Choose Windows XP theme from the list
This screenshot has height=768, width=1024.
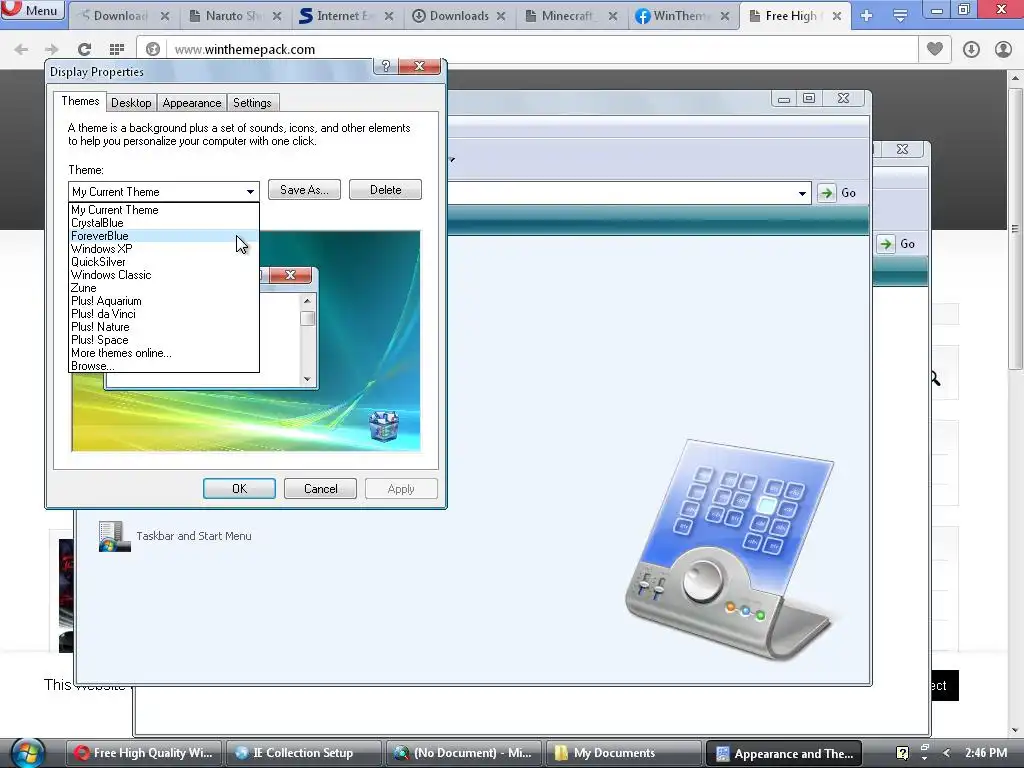[164, 249]
